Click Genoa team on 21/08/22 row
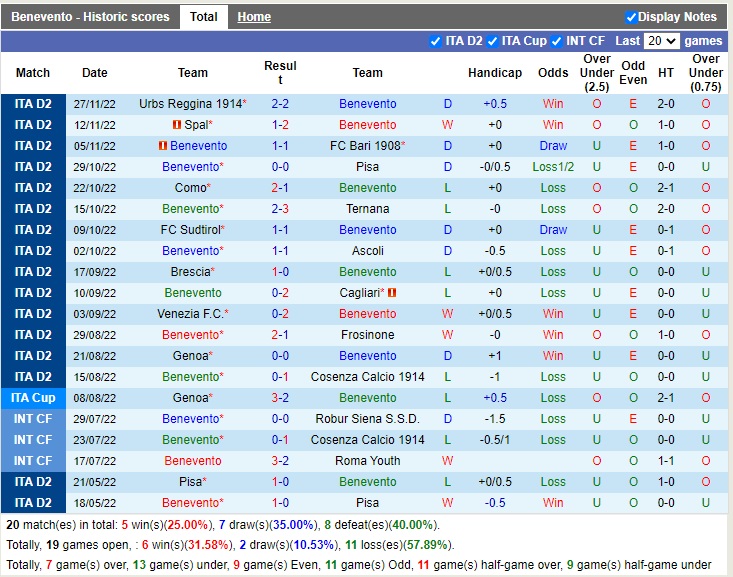 click(x=190, y=356)
